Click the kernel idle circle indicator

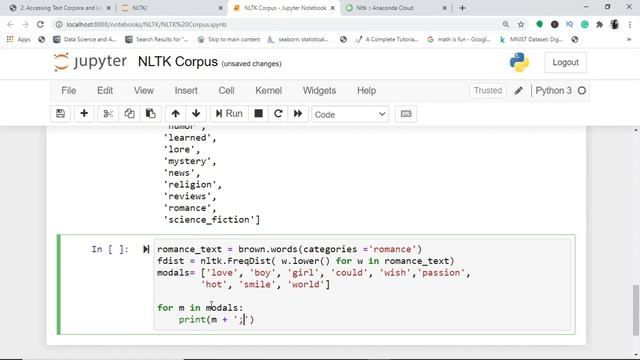tap(582, 91)
